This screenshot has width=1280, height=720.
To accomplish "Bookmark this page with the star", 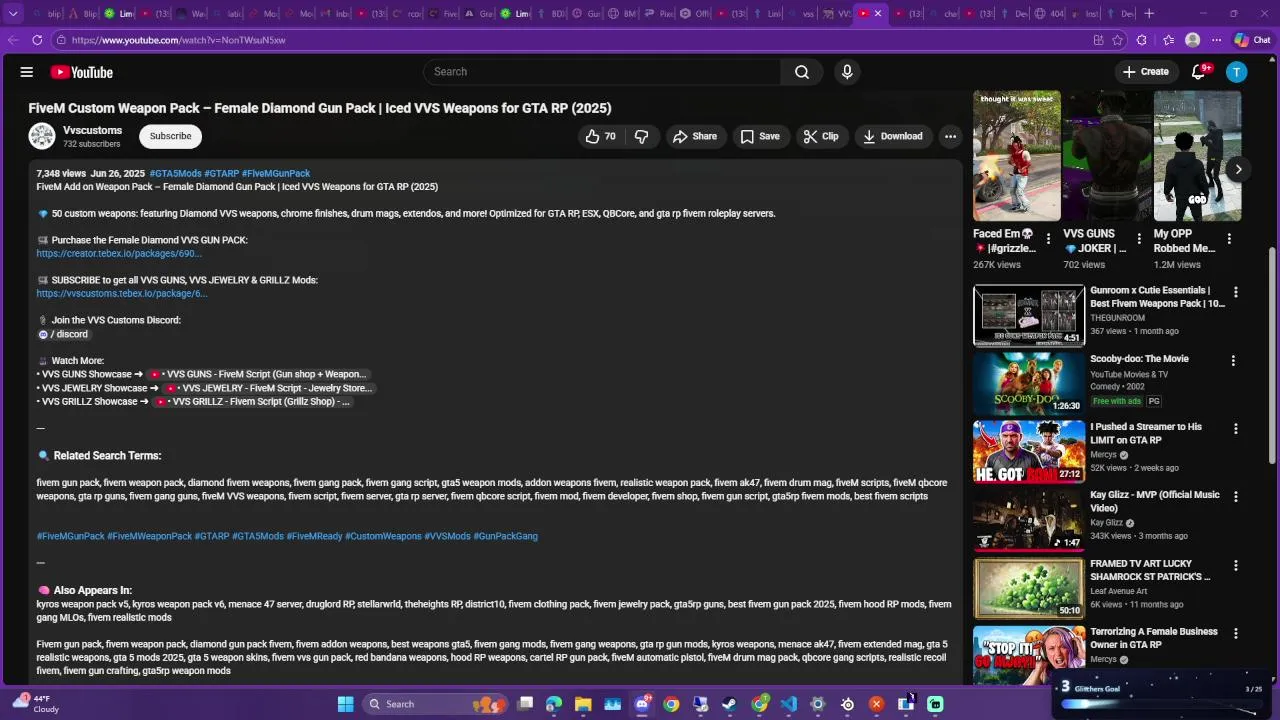I will [1120, 40].
